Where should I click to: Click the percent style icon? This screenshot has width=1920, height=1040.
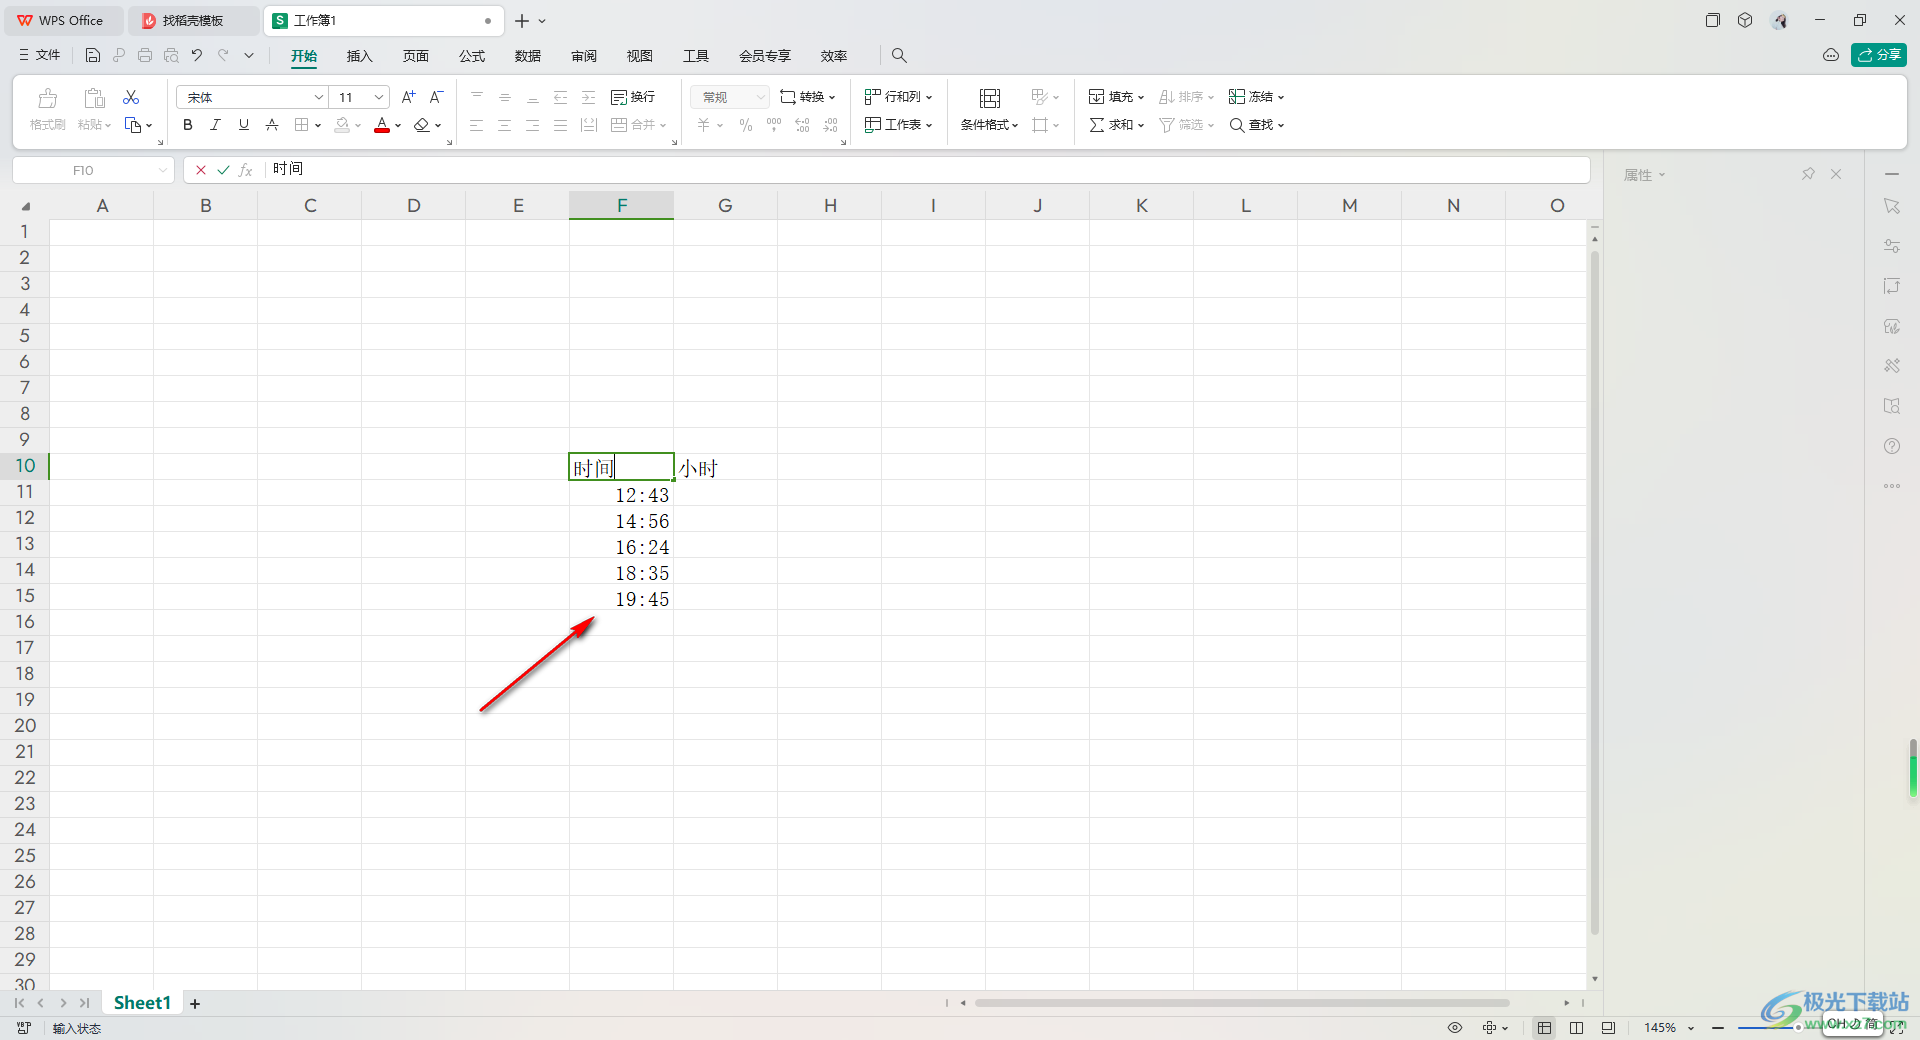745,125
